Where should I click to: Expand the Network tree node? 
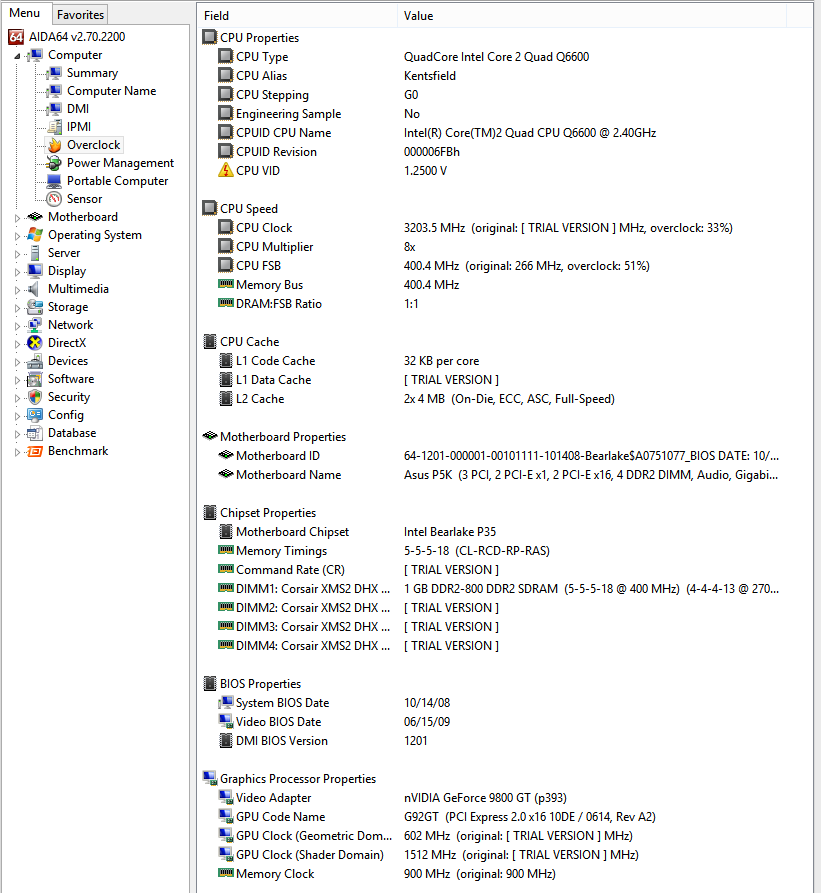pyautogui.click(x=18, y=327)
